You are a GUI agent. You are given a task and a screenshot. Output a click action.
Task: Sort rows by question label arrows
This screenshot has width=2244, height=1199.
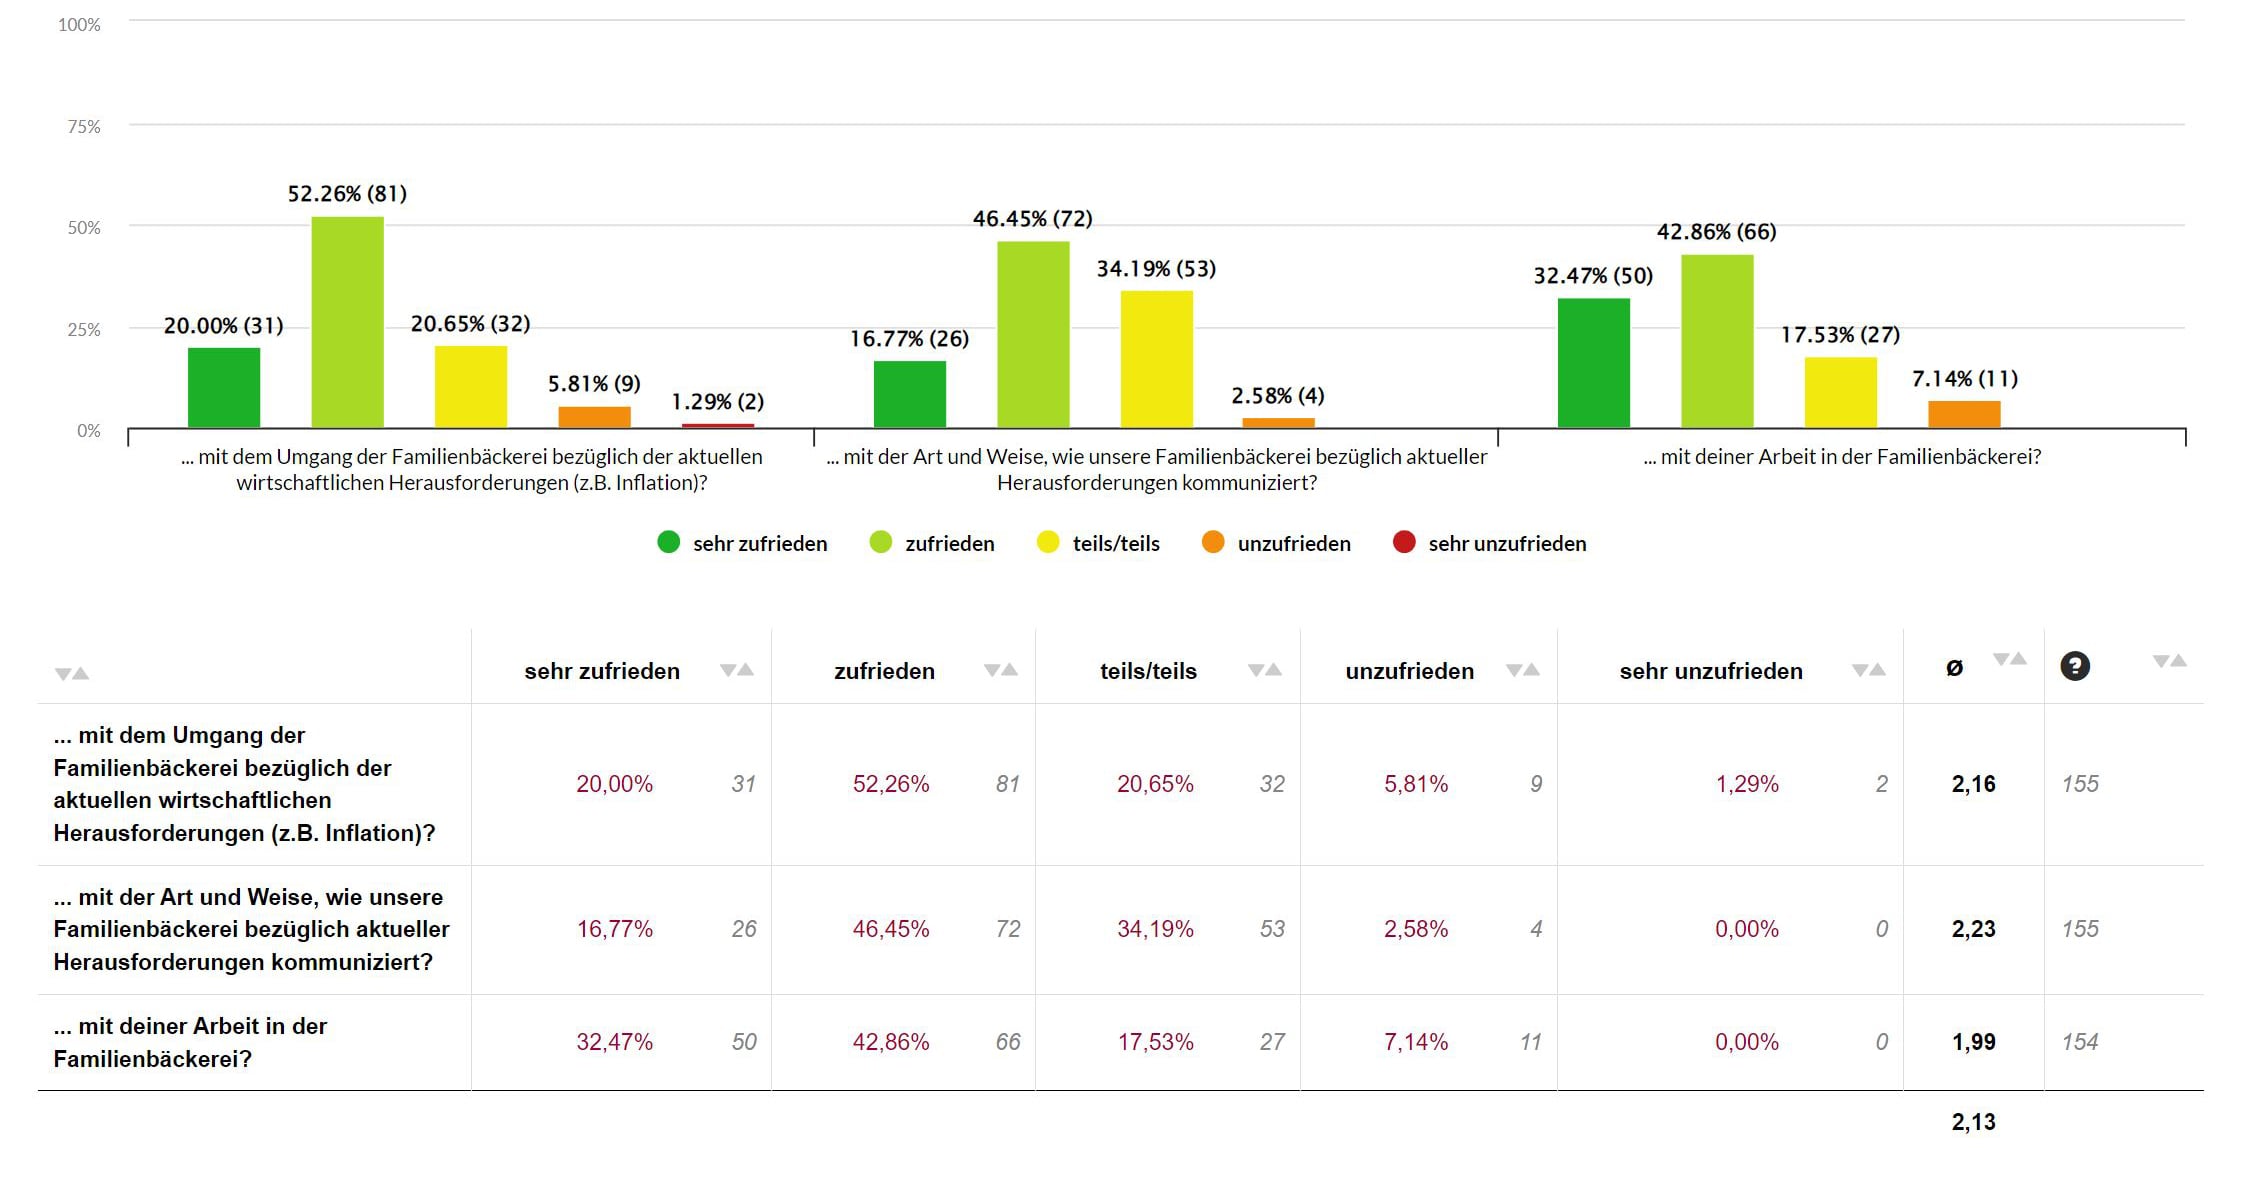click(72, 674)
